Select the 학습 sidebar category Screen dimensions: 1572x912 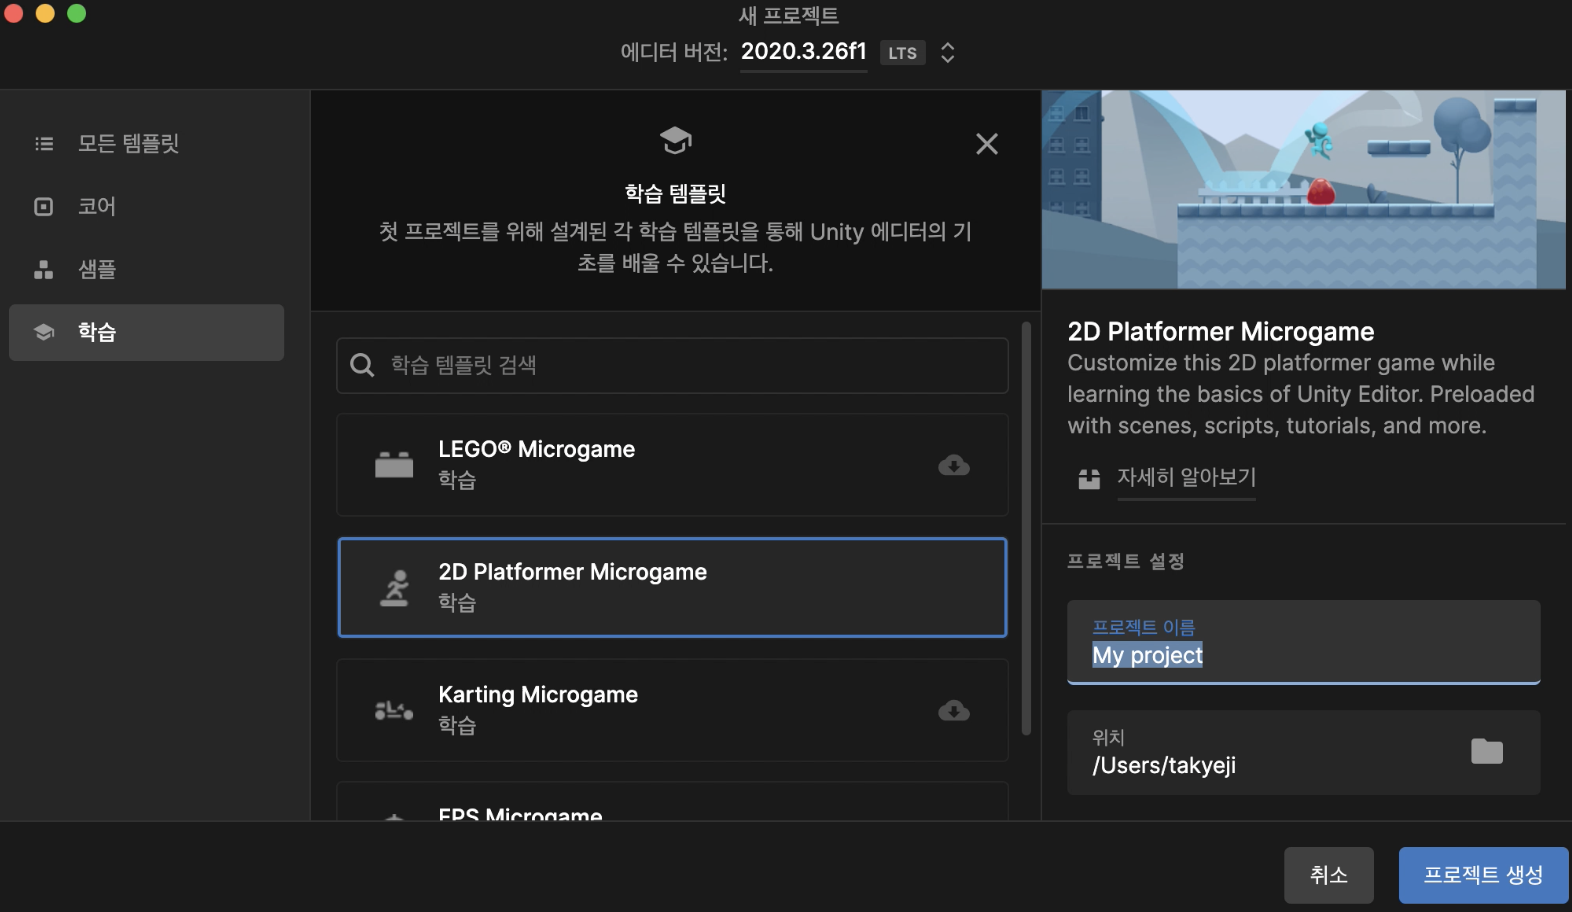[146, 332]
